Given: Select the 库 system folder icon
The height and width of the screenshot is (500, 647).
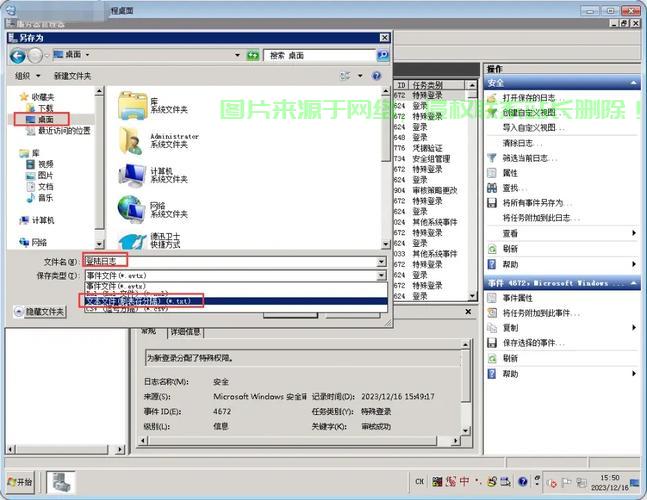Looking at the screenshot, I should pos(132,106).
